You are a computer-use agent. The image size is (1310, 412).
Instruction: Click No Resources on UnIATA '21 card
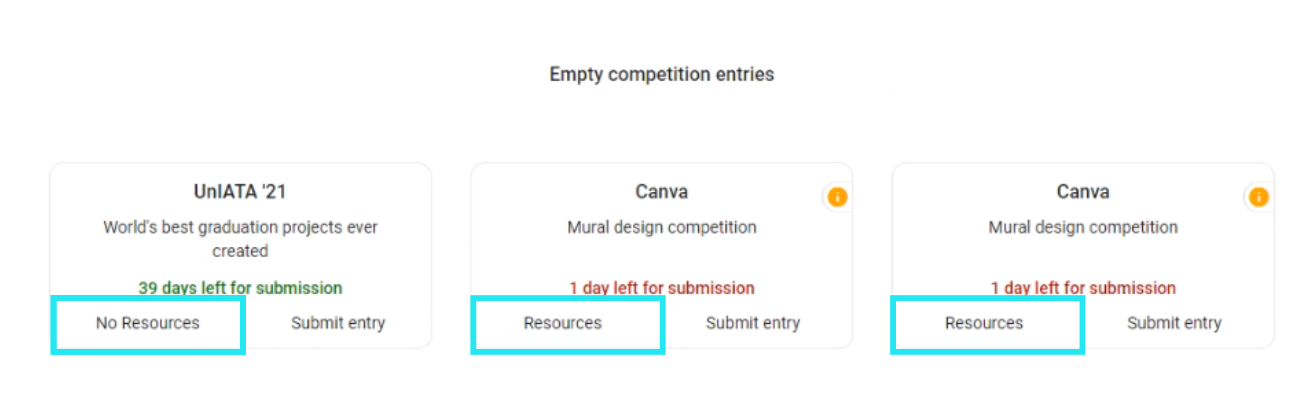pyautogui.click(x=147, y=323)
